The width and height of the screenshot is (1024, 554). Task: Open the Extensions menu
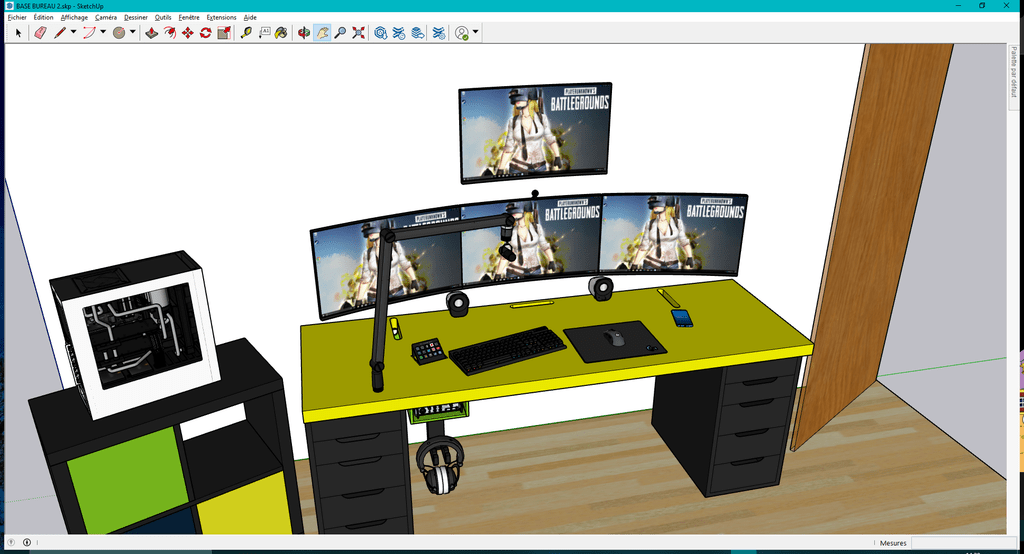coord(221,18)
